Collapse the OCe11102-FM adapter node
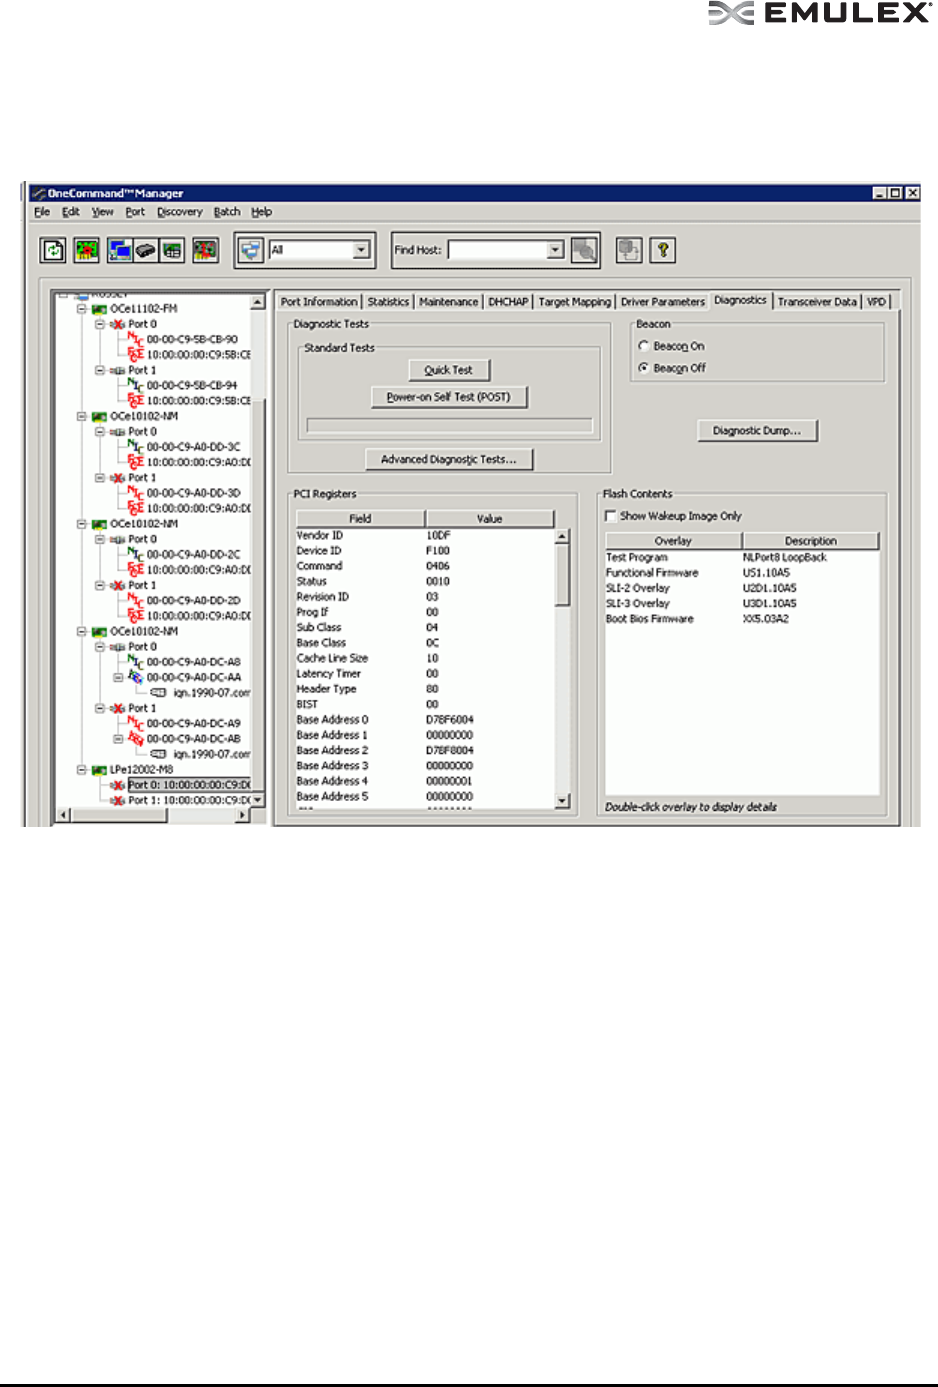The image size is (938, 1387). (x=82, y=309)
